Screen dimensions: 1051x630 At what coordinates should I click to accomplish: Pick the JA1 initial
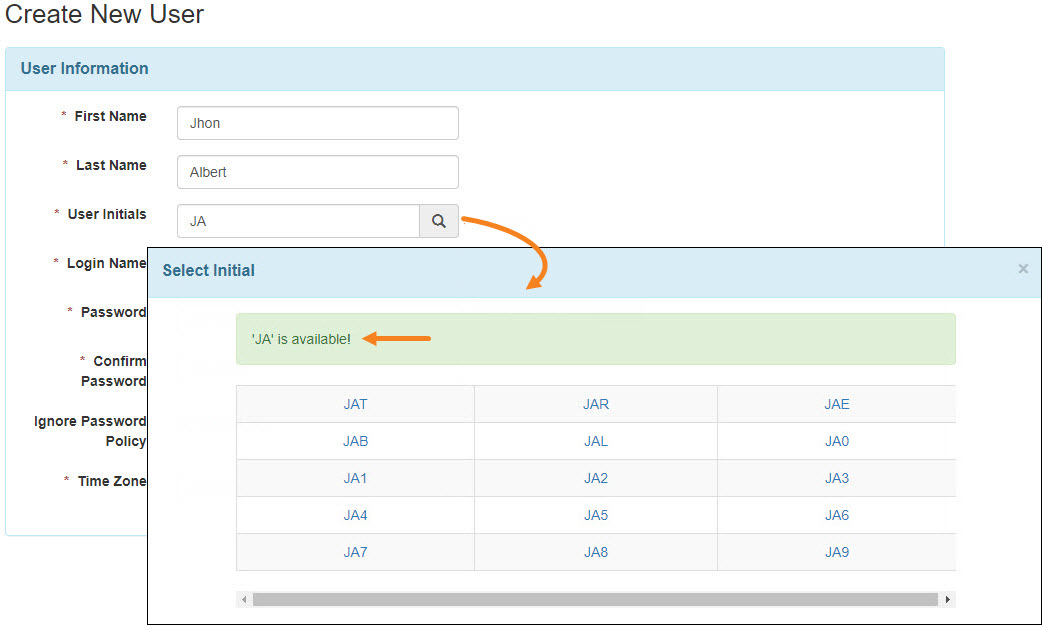click(x=355, y=478)
